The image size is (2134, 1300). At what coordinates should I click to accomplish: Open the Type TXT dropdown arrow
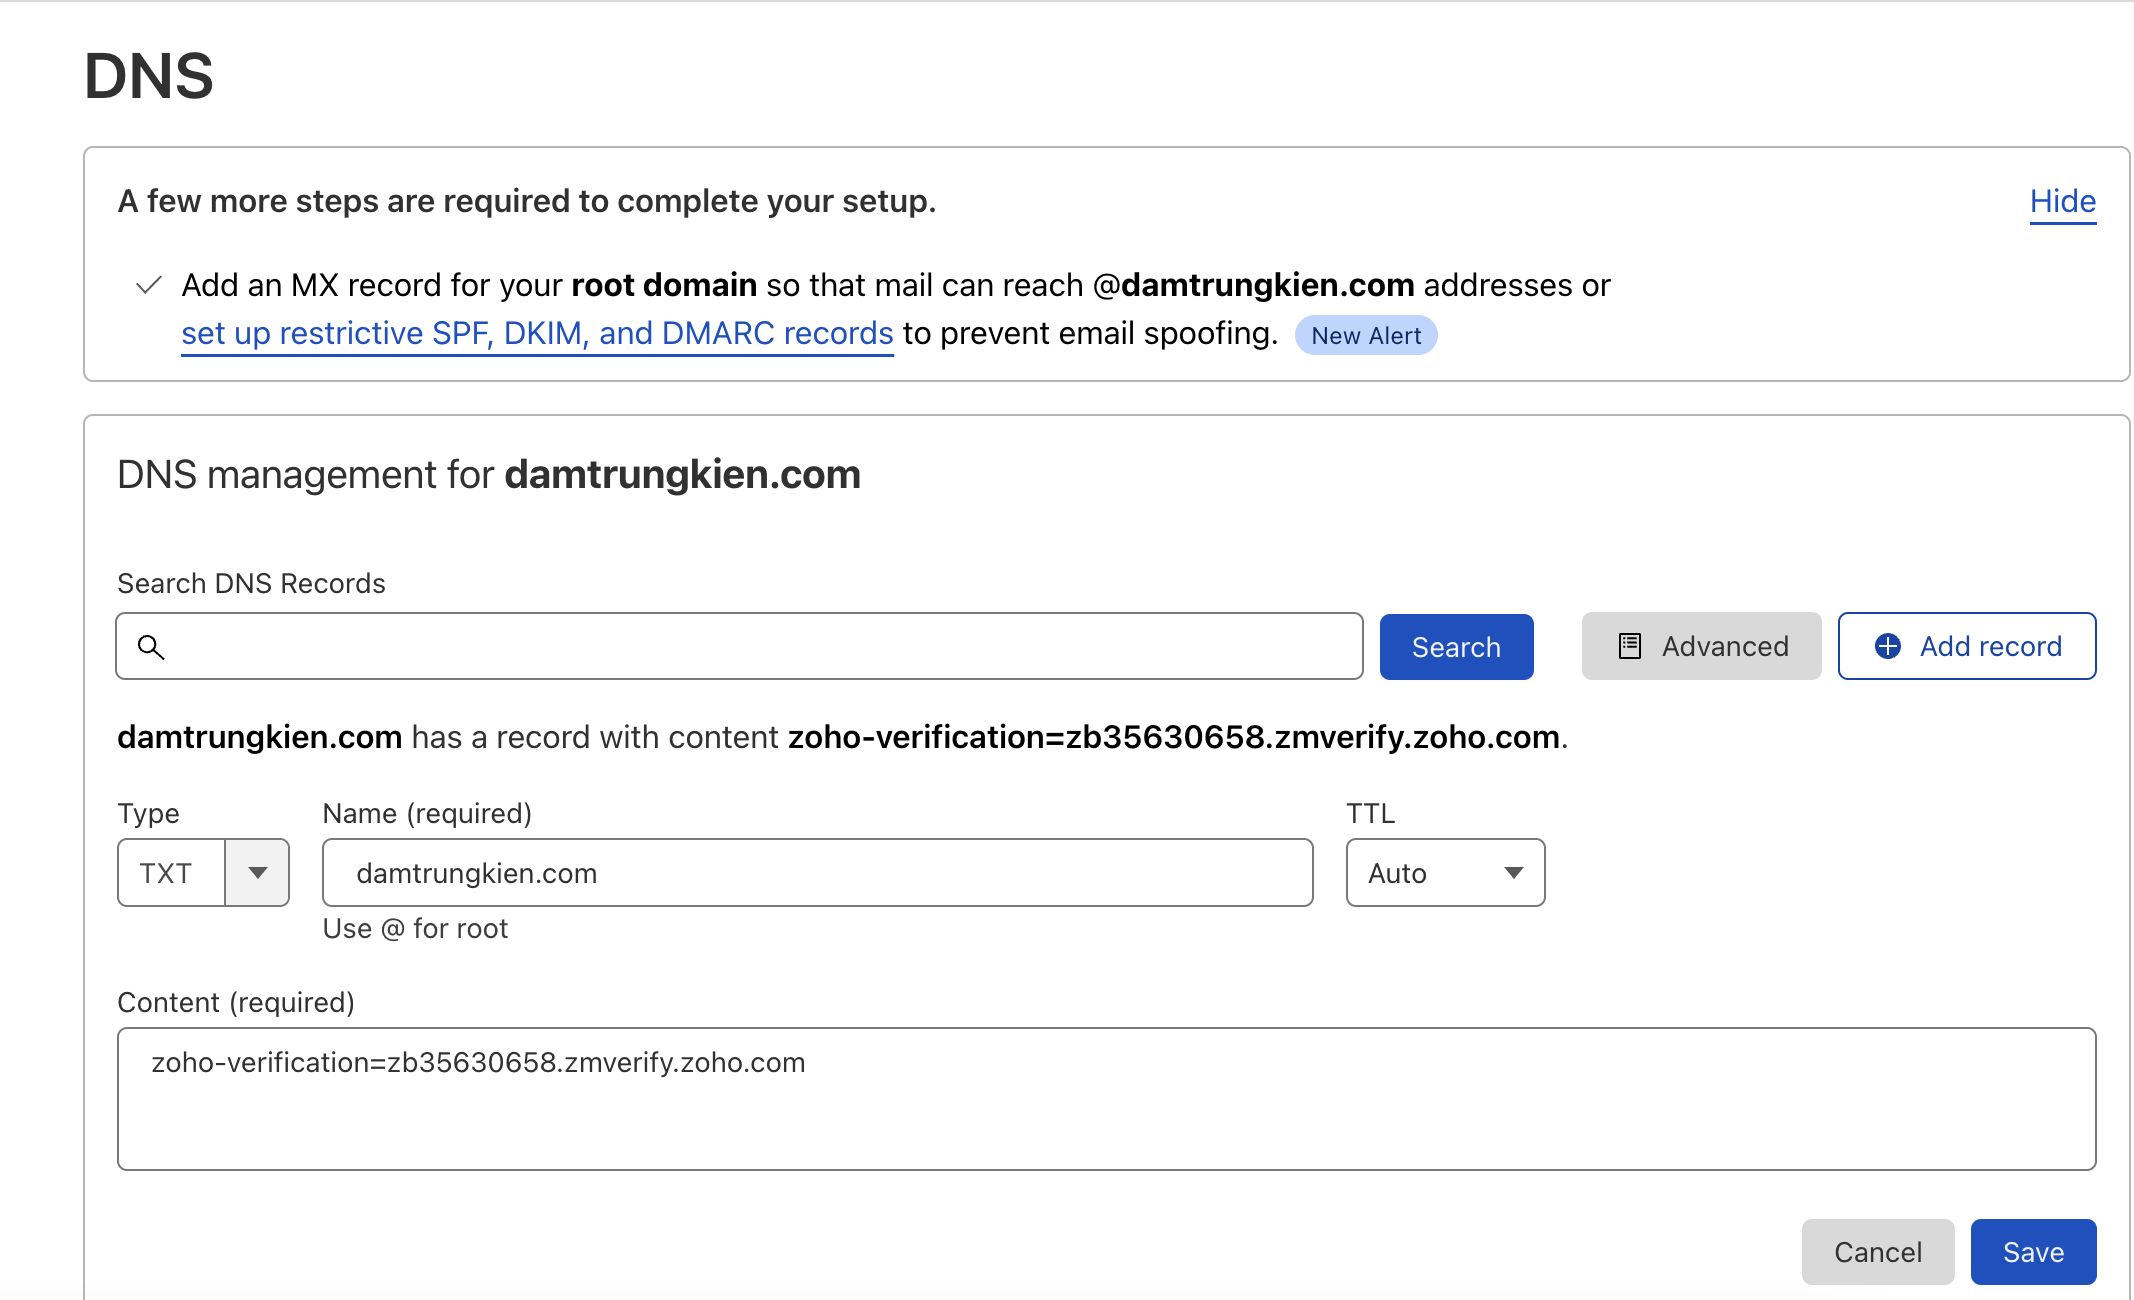(258, 873)
